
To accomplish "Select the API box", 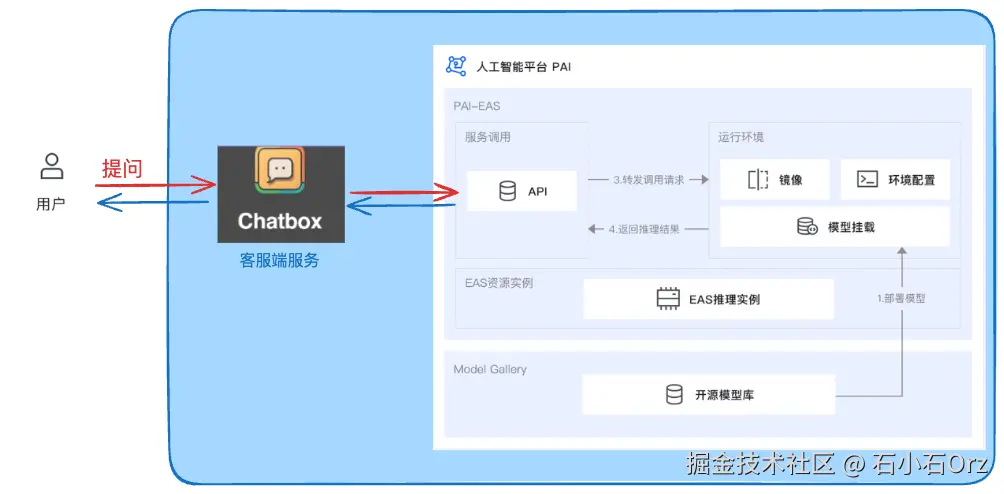I will point(522,191).
